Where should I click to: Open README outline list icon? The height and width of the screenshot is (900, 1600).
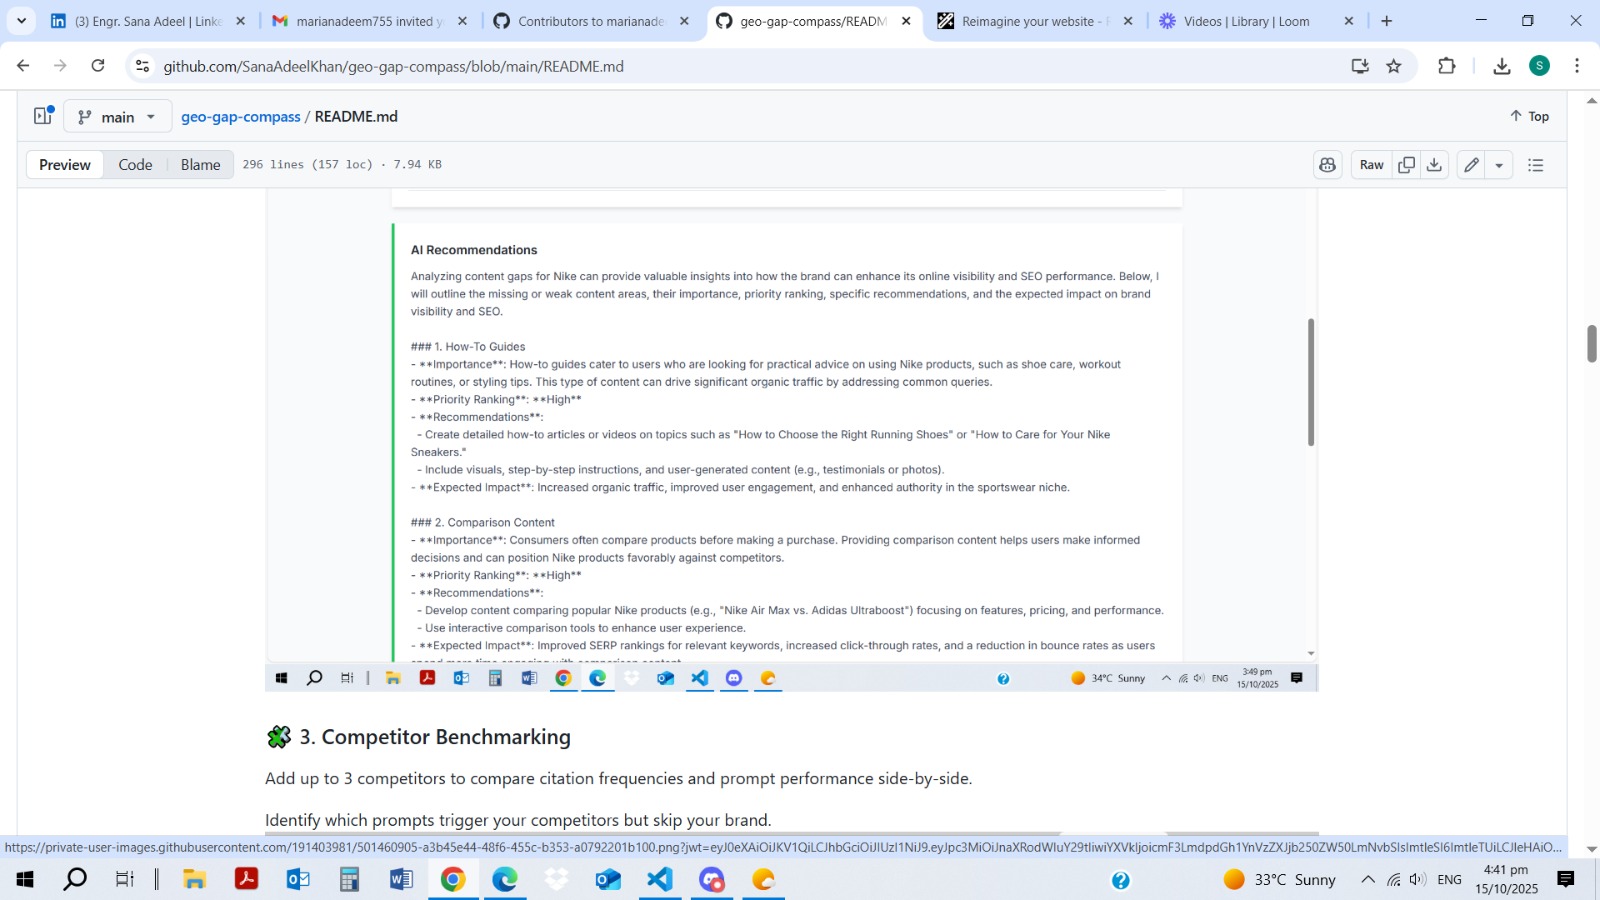tap(1536, 165)
